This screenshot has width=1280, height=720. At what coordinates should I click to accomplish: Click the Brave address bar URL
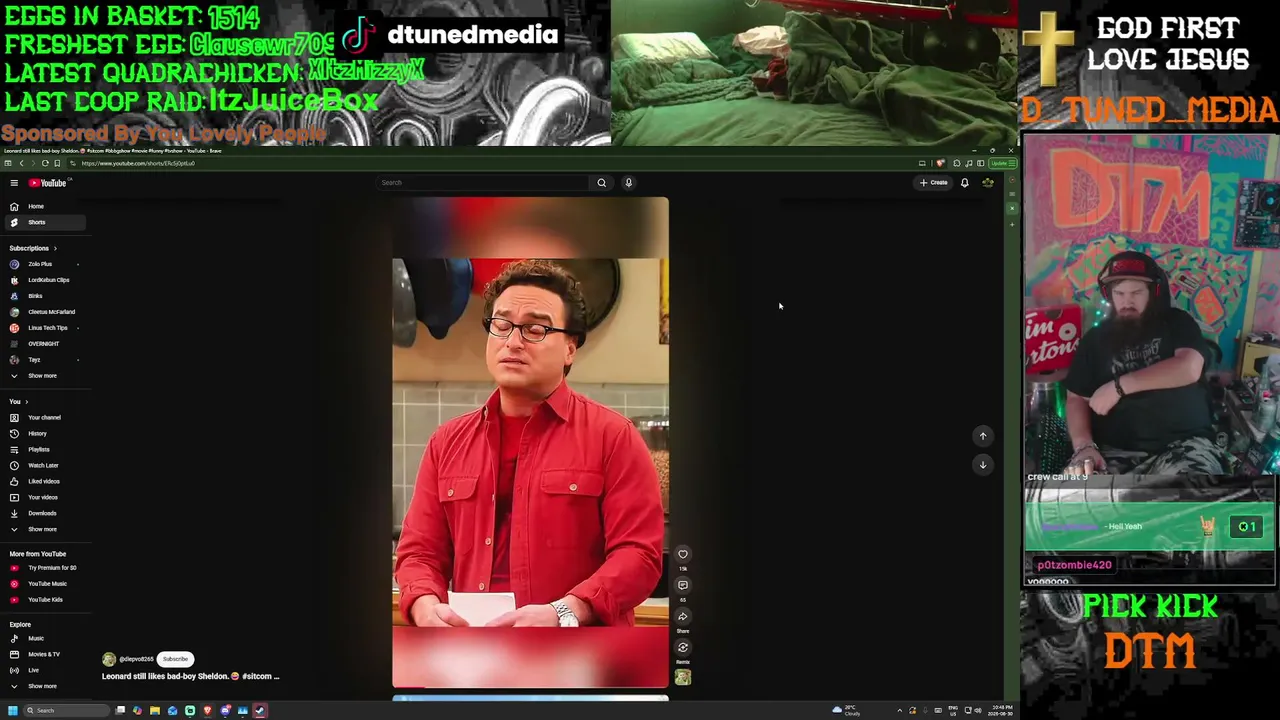(x=138, y=163)
